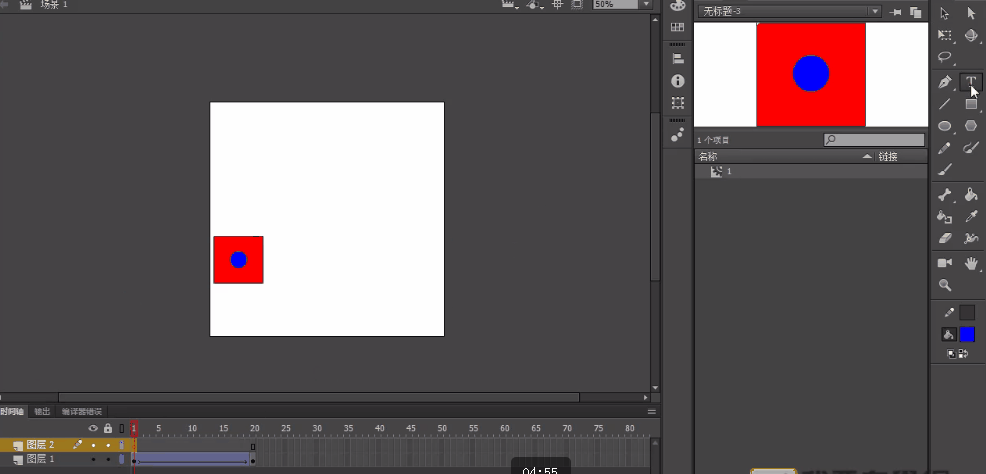Pin the current library button

click(895, 12)
